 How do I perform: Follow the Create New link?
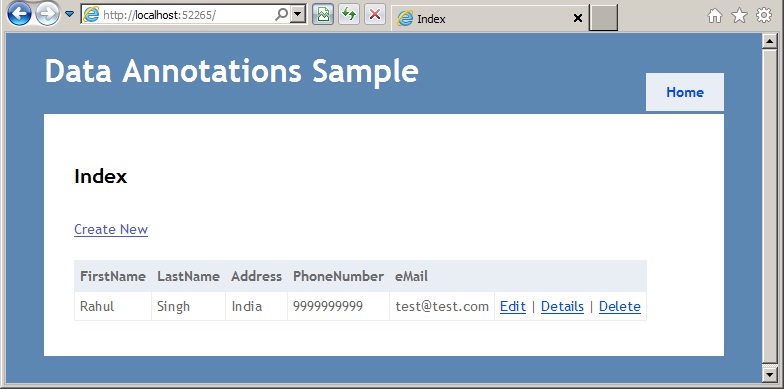point(111,229)
